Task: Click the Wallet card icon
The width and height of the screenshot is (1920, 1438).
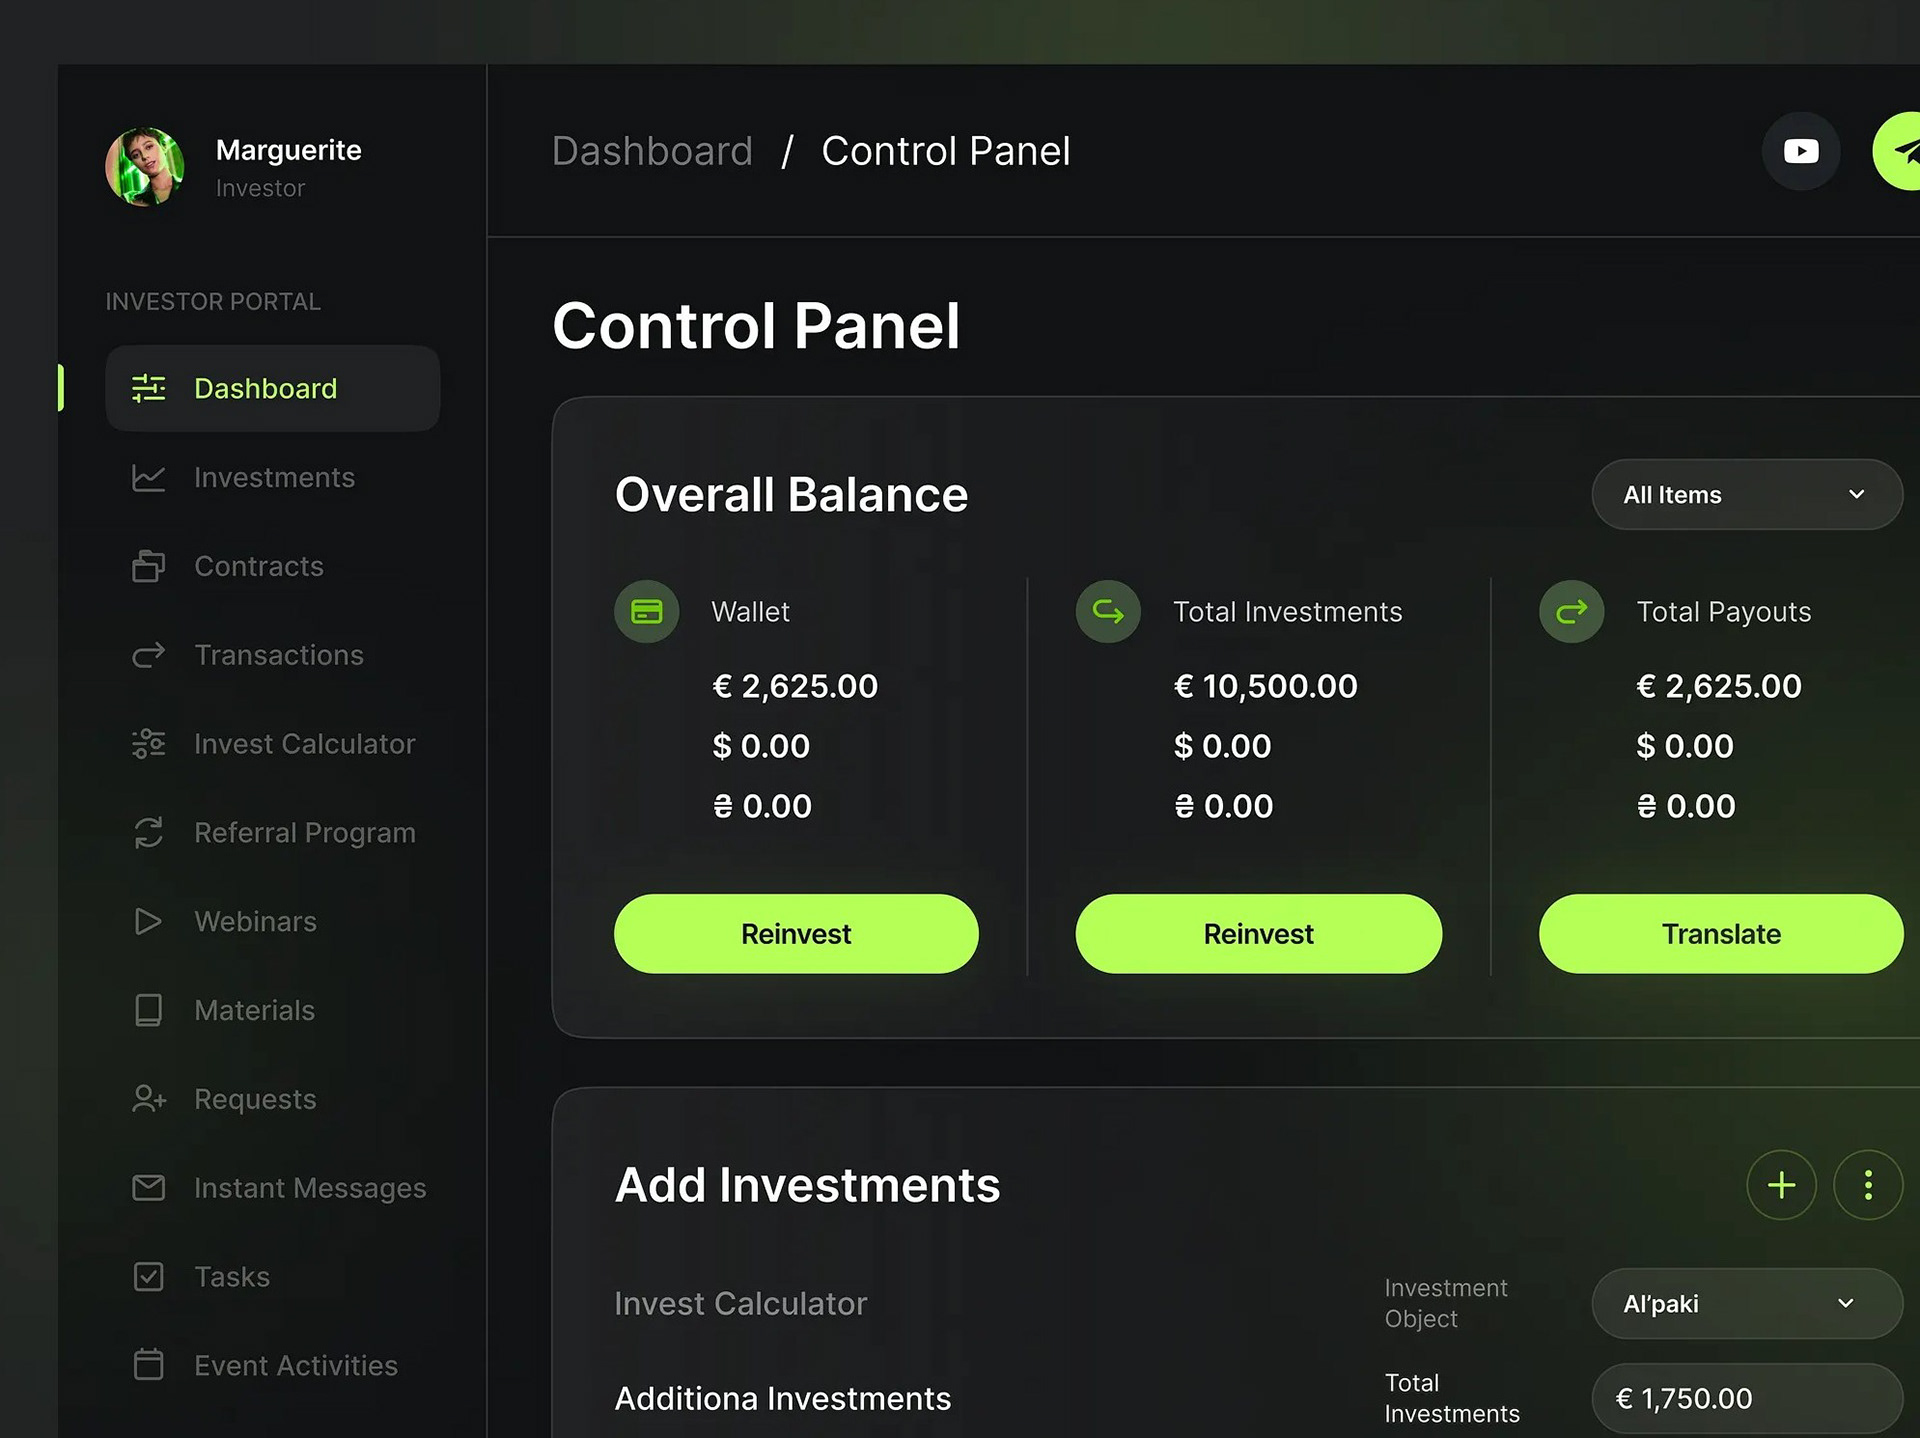Action: [x=647, y=611]
